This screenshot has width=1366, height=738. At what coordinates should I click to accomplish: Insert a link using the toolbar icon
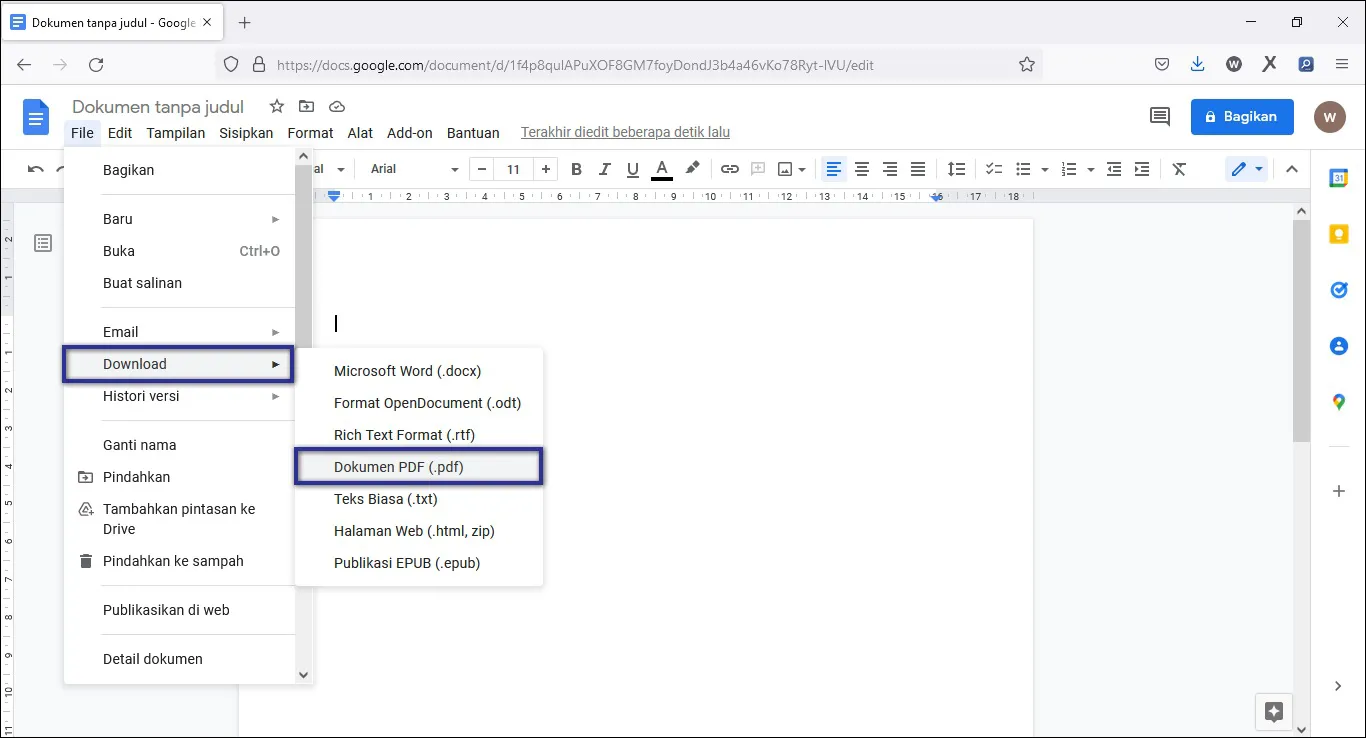(x=729, y=168)
